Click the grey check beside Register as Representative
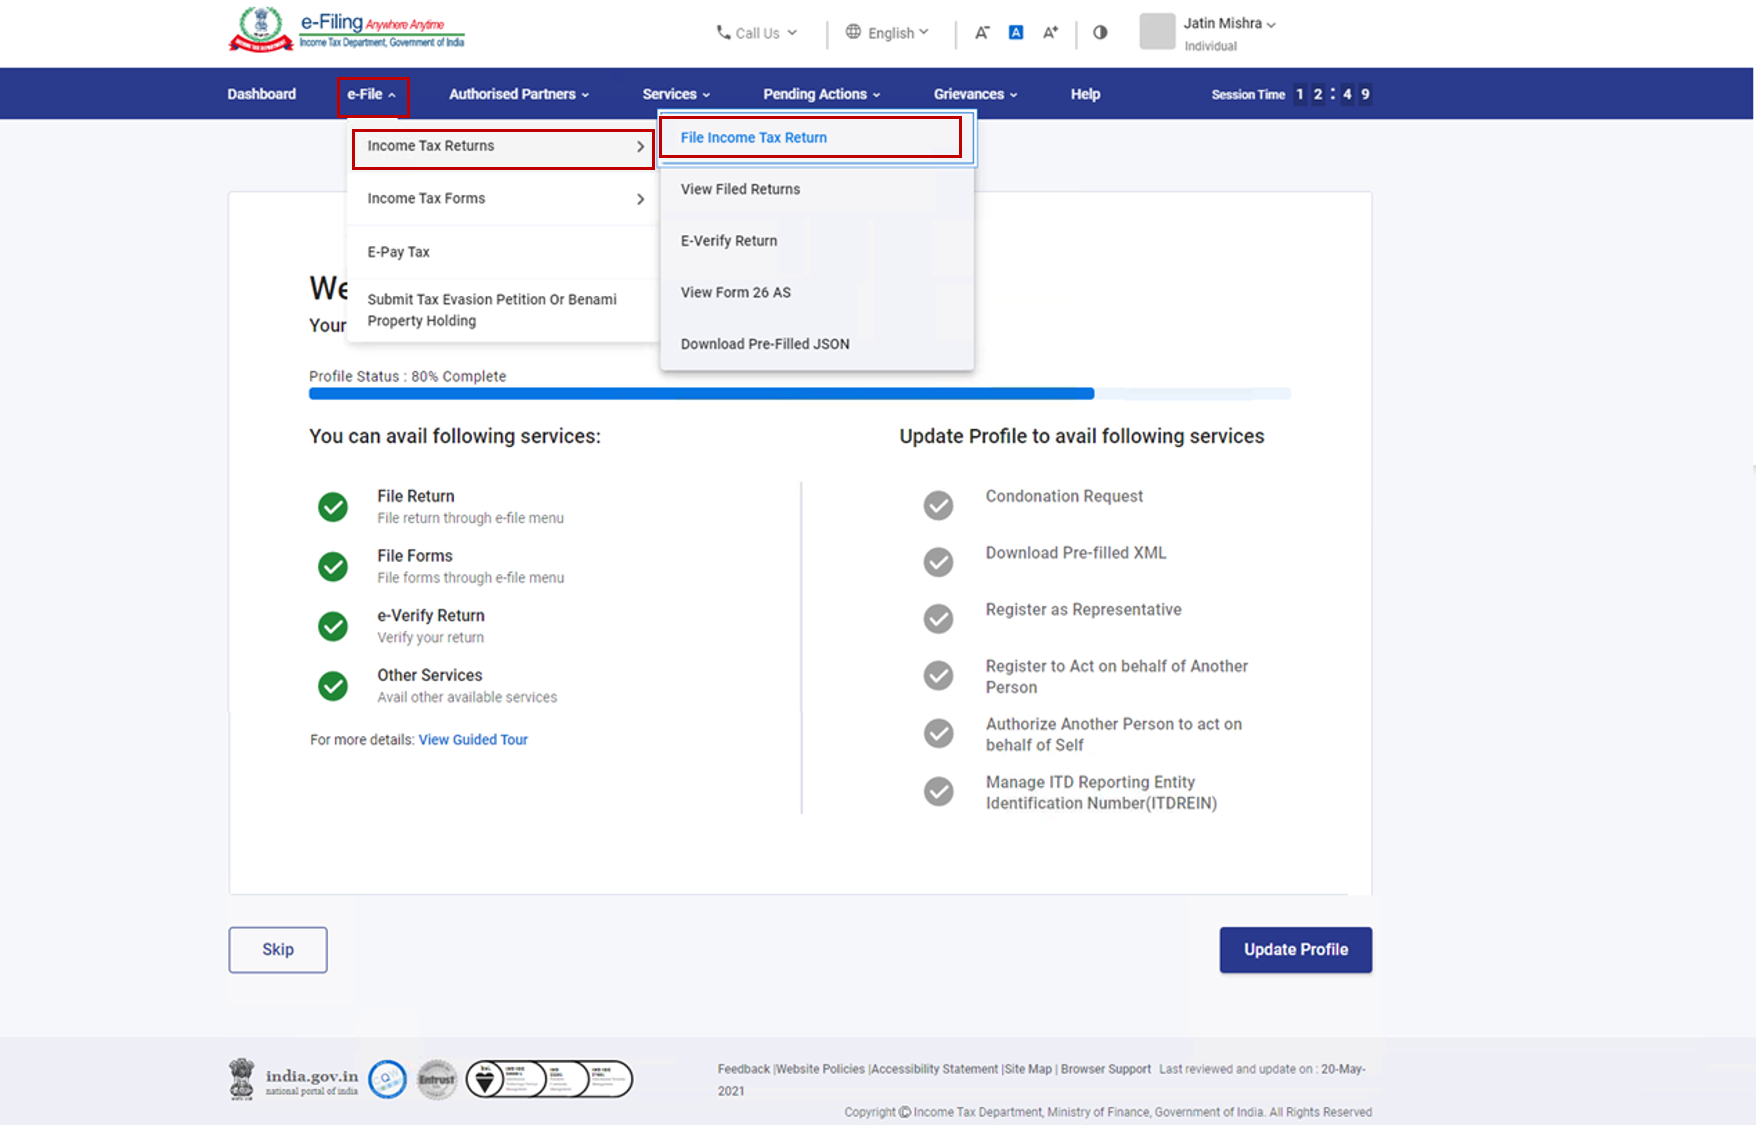Viewport: 1756px width, 1125px height. [x=938, y=619]
